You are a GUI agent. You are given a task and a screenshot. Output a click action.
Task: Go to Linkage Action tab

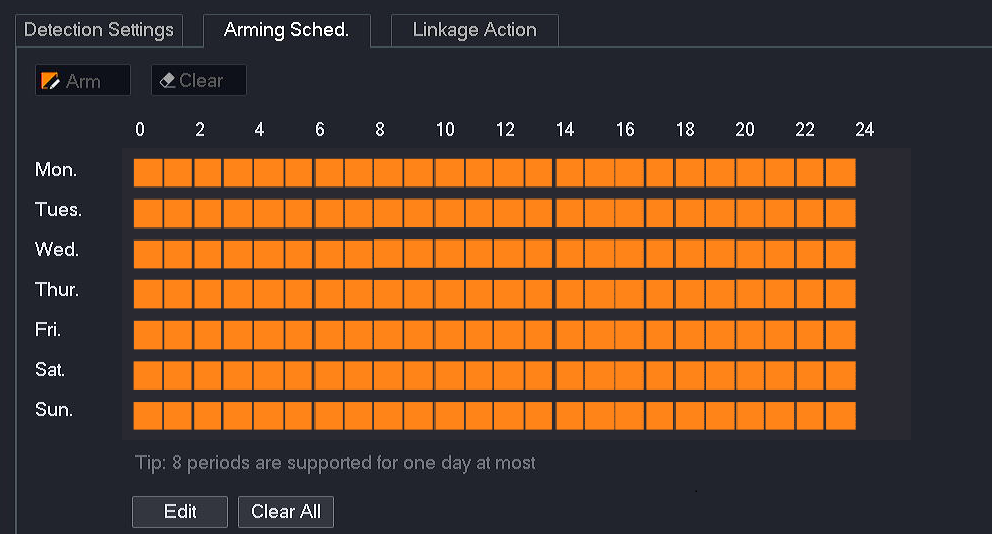click(x=474, y=30)
